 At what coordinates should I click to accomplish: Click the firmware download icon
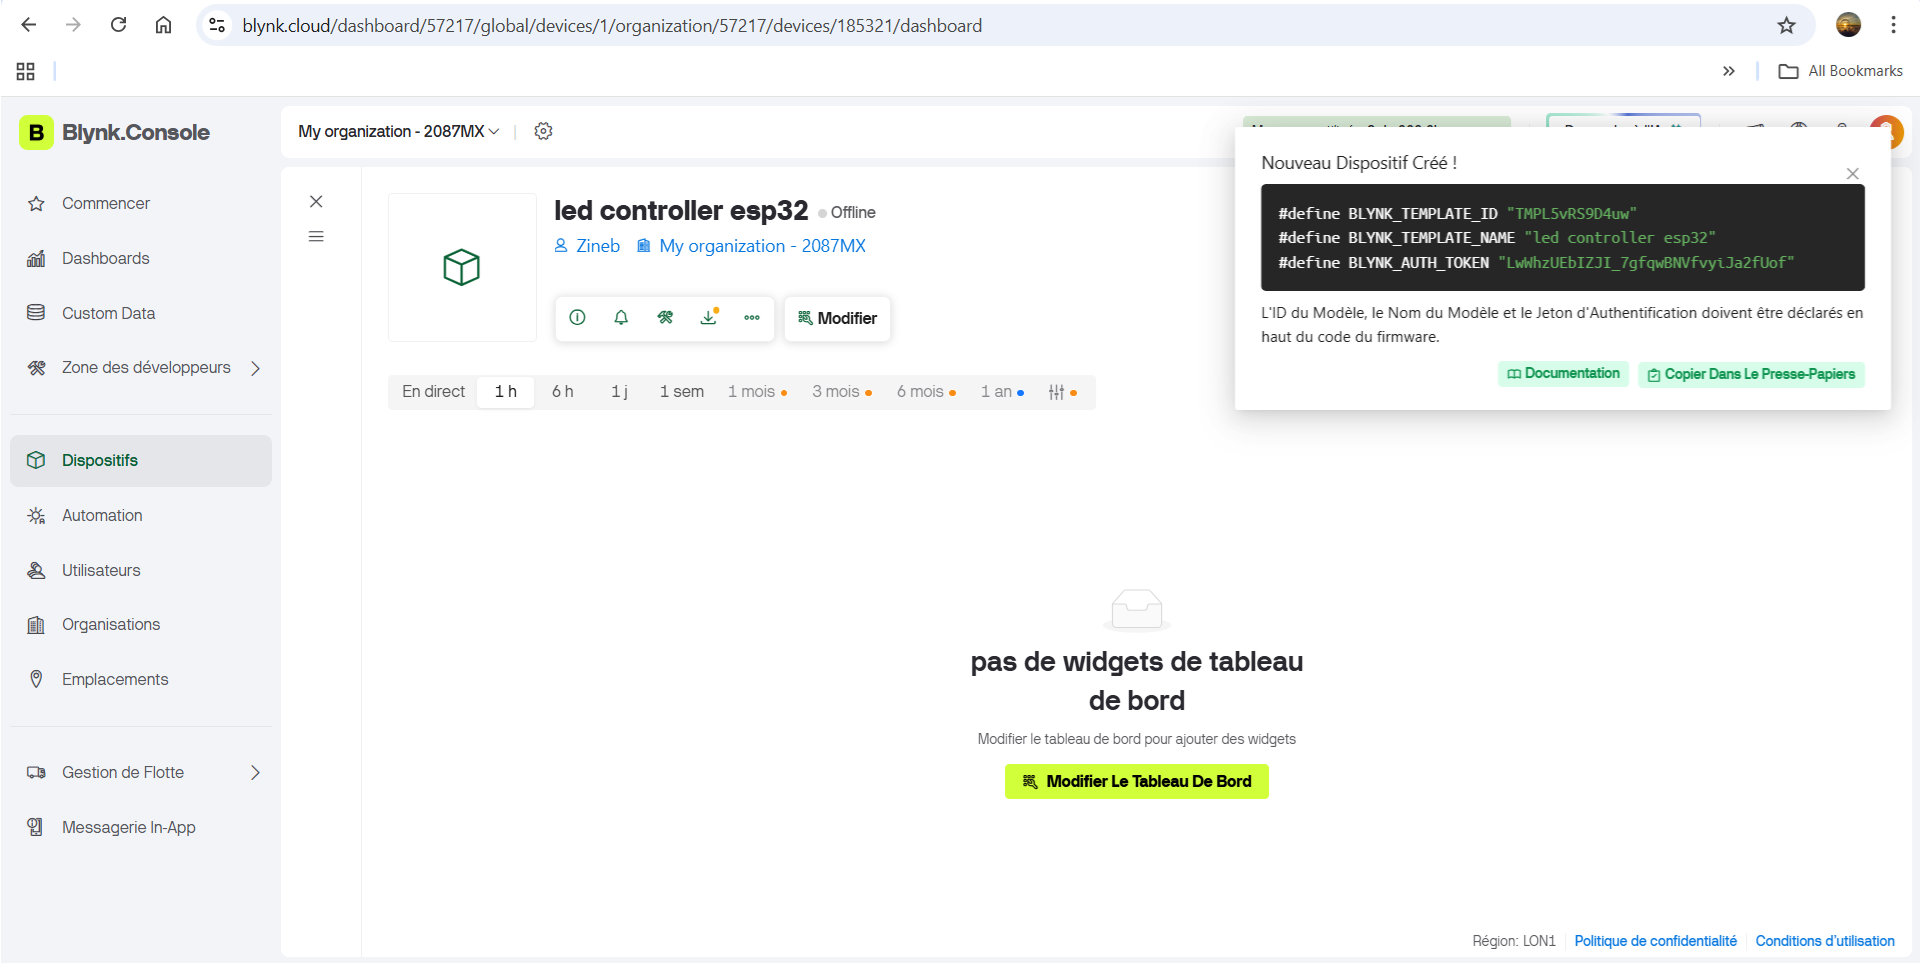tap(709, 317)
